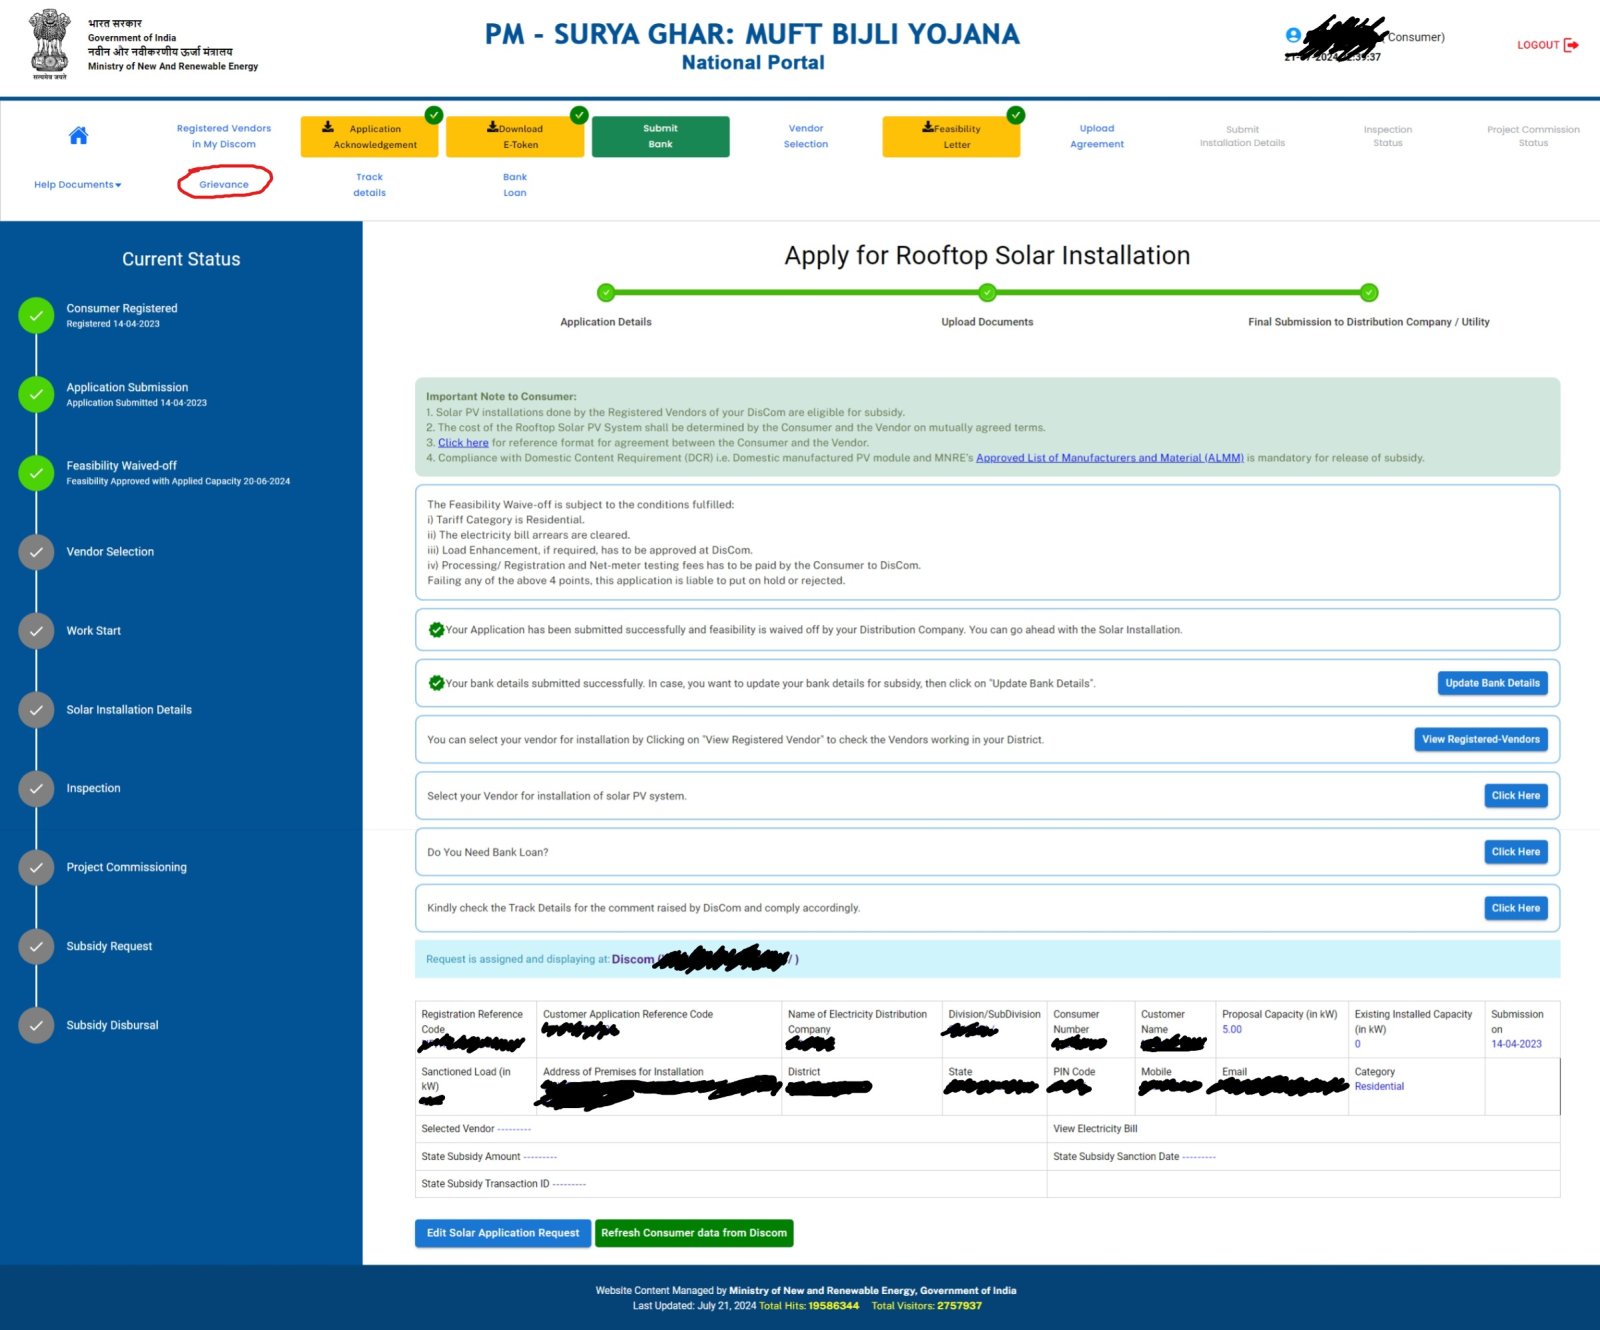Click Consumer Registered green check icon
Screen dimensions: 1600x1330
click(36, 315)
